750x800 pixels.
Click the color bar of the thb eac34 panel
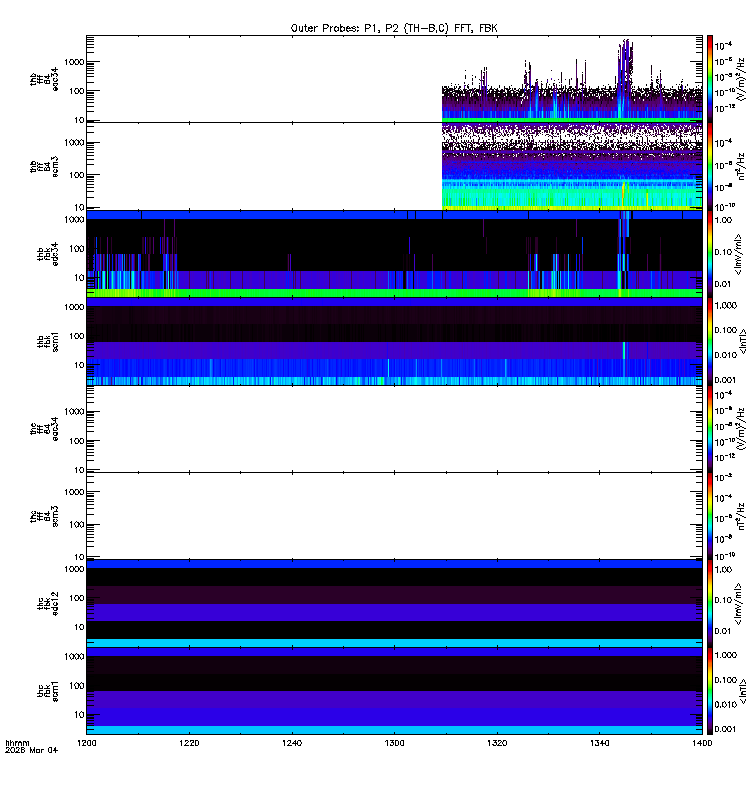coord(709,79)
